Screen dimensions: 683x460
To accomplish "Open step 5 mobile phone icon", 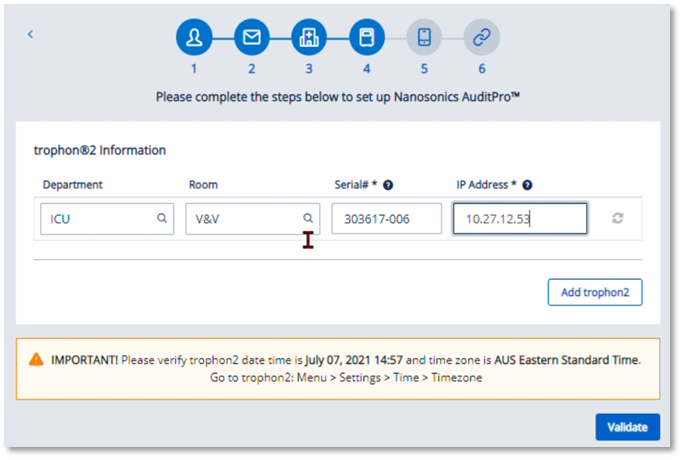I will pyautogui.click(x=424, y=37).
